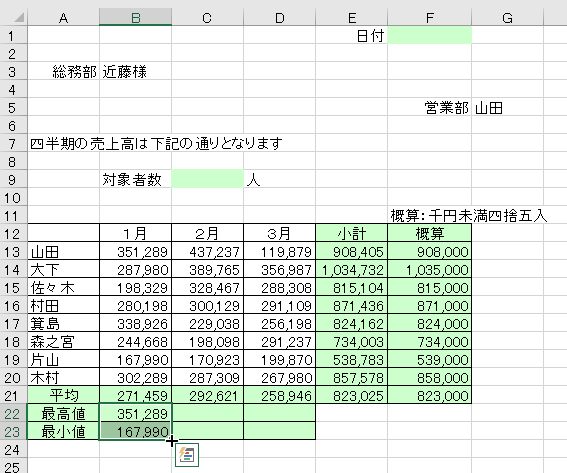Click estimate cell 1,035,000
This screenshot has width=567, height=473.
pos(430,269)
